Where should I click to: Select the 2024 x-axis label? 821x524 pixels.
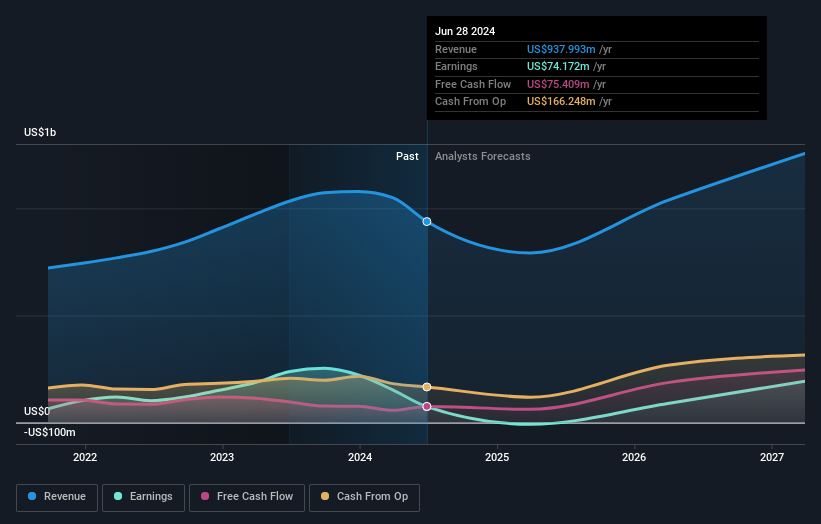pos(360,457)
